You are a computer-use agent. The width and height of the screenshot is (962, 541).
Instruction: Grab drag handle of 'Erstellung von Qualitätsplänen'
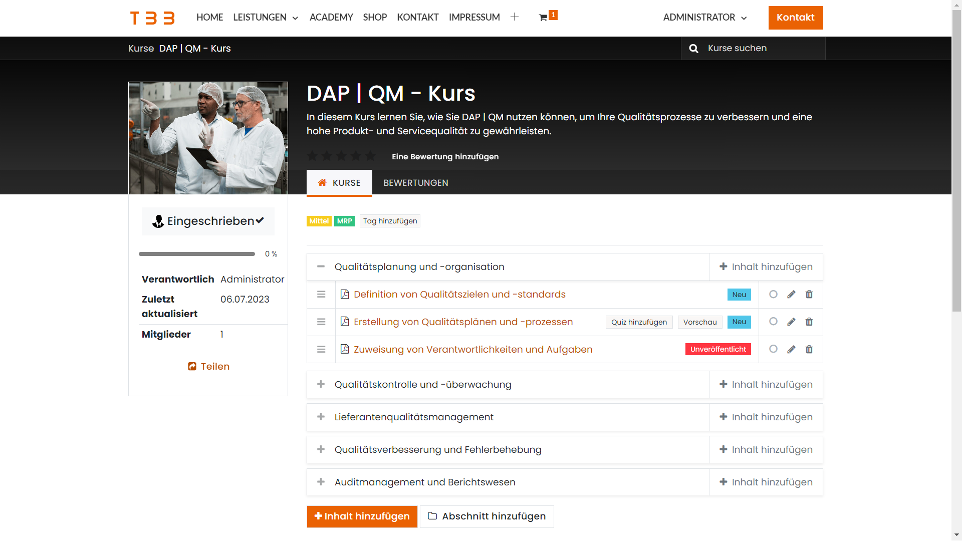coord(321,322)
